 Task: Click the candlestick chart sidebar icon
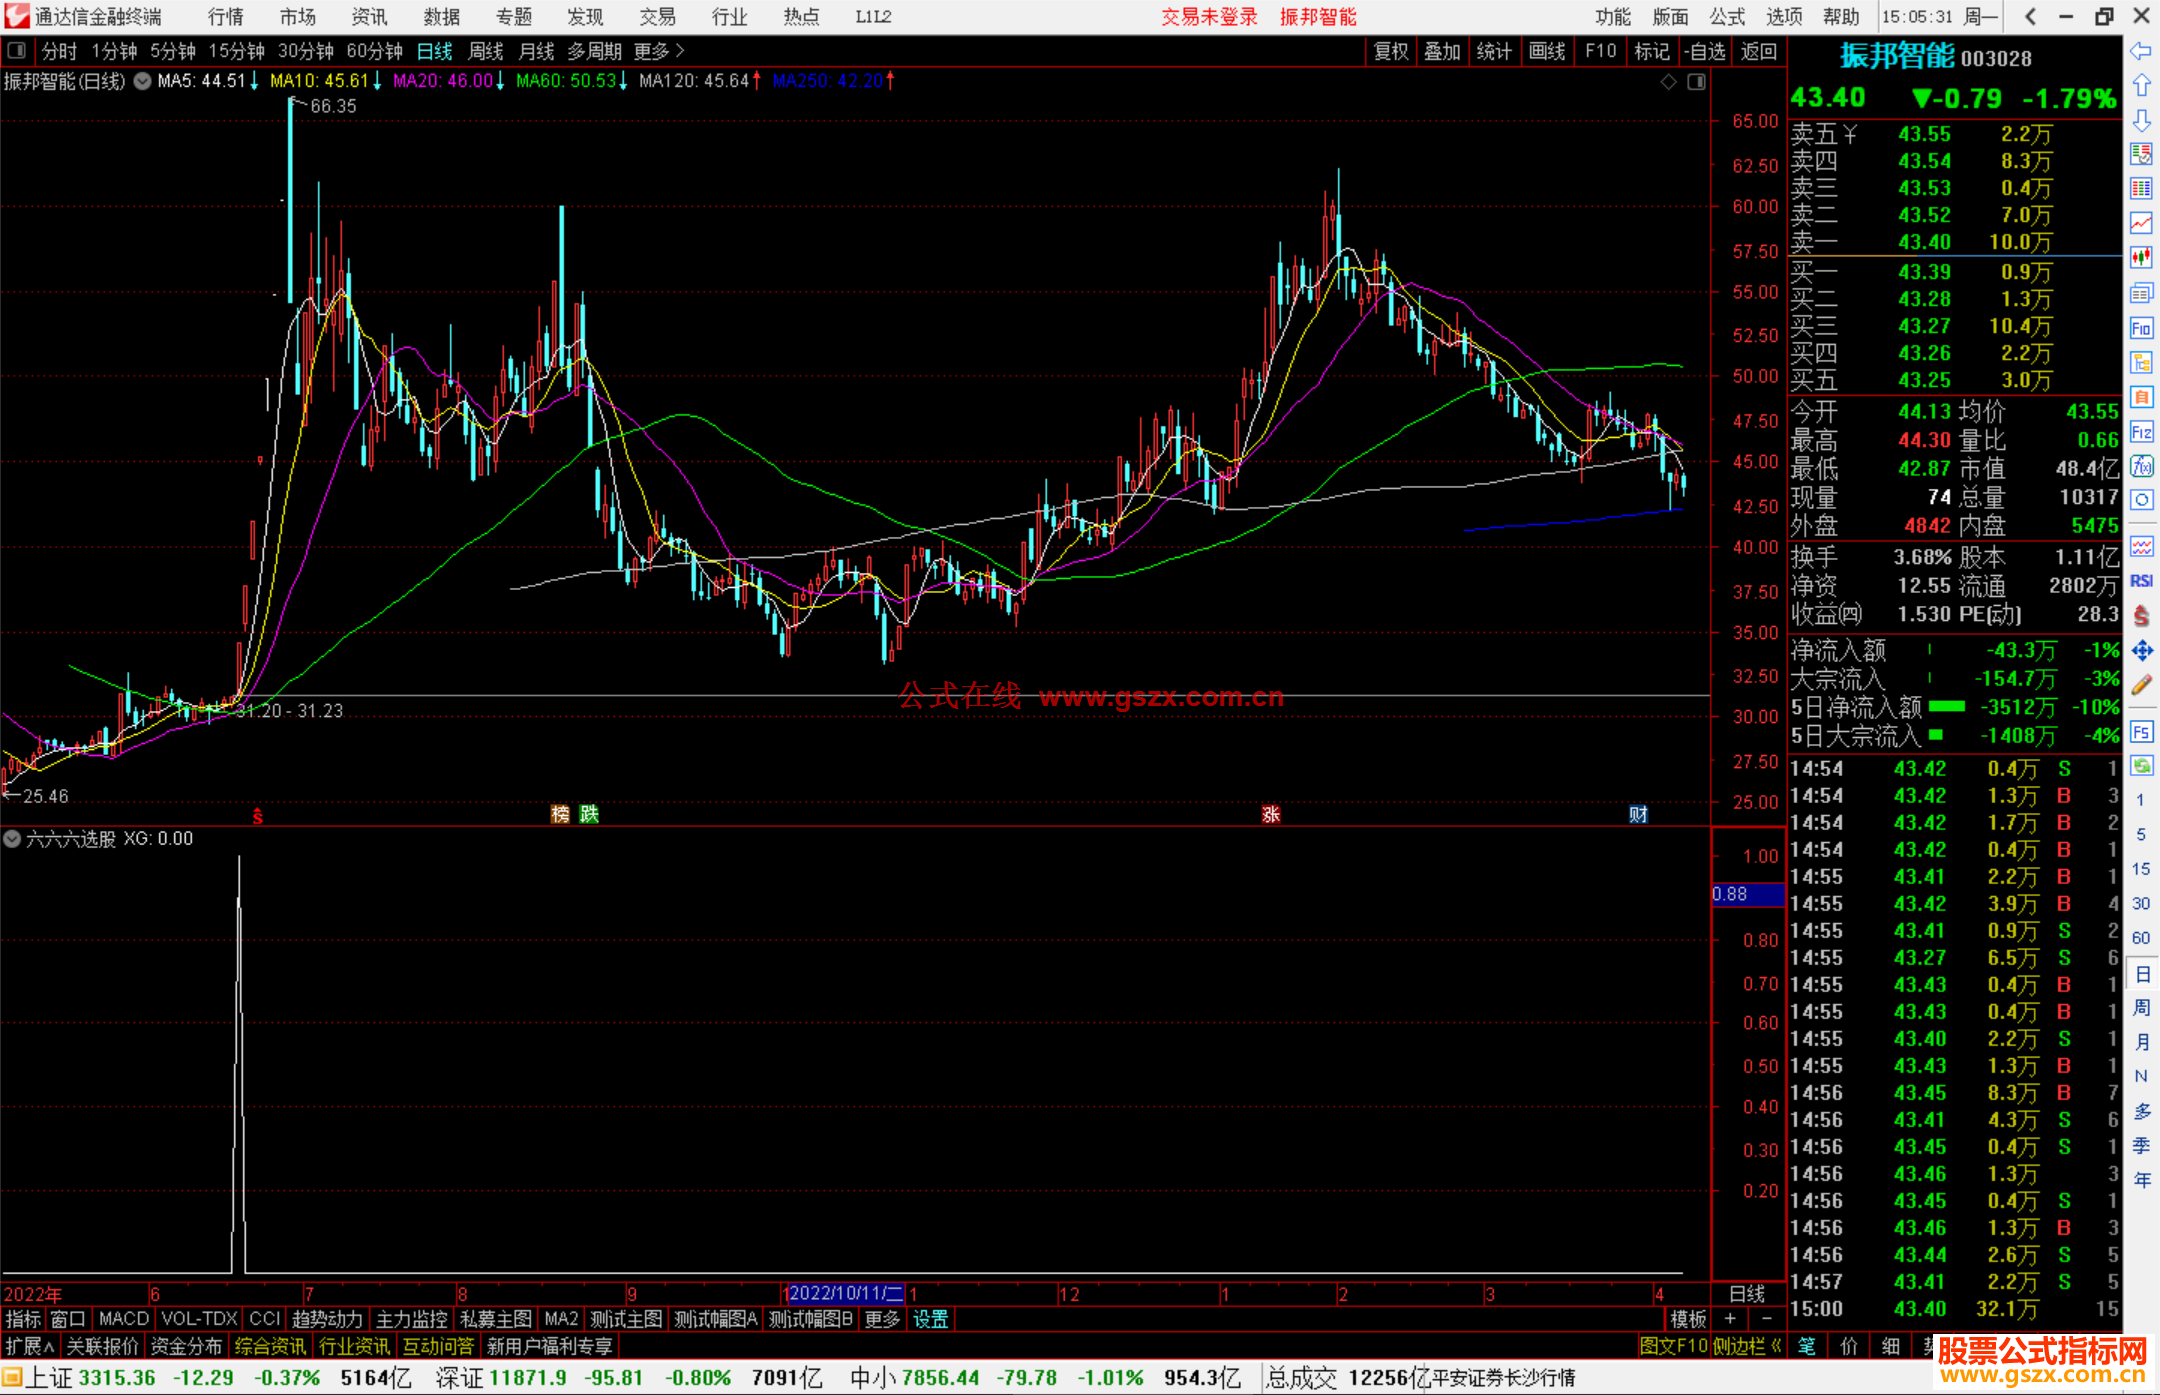(2141, 257)
